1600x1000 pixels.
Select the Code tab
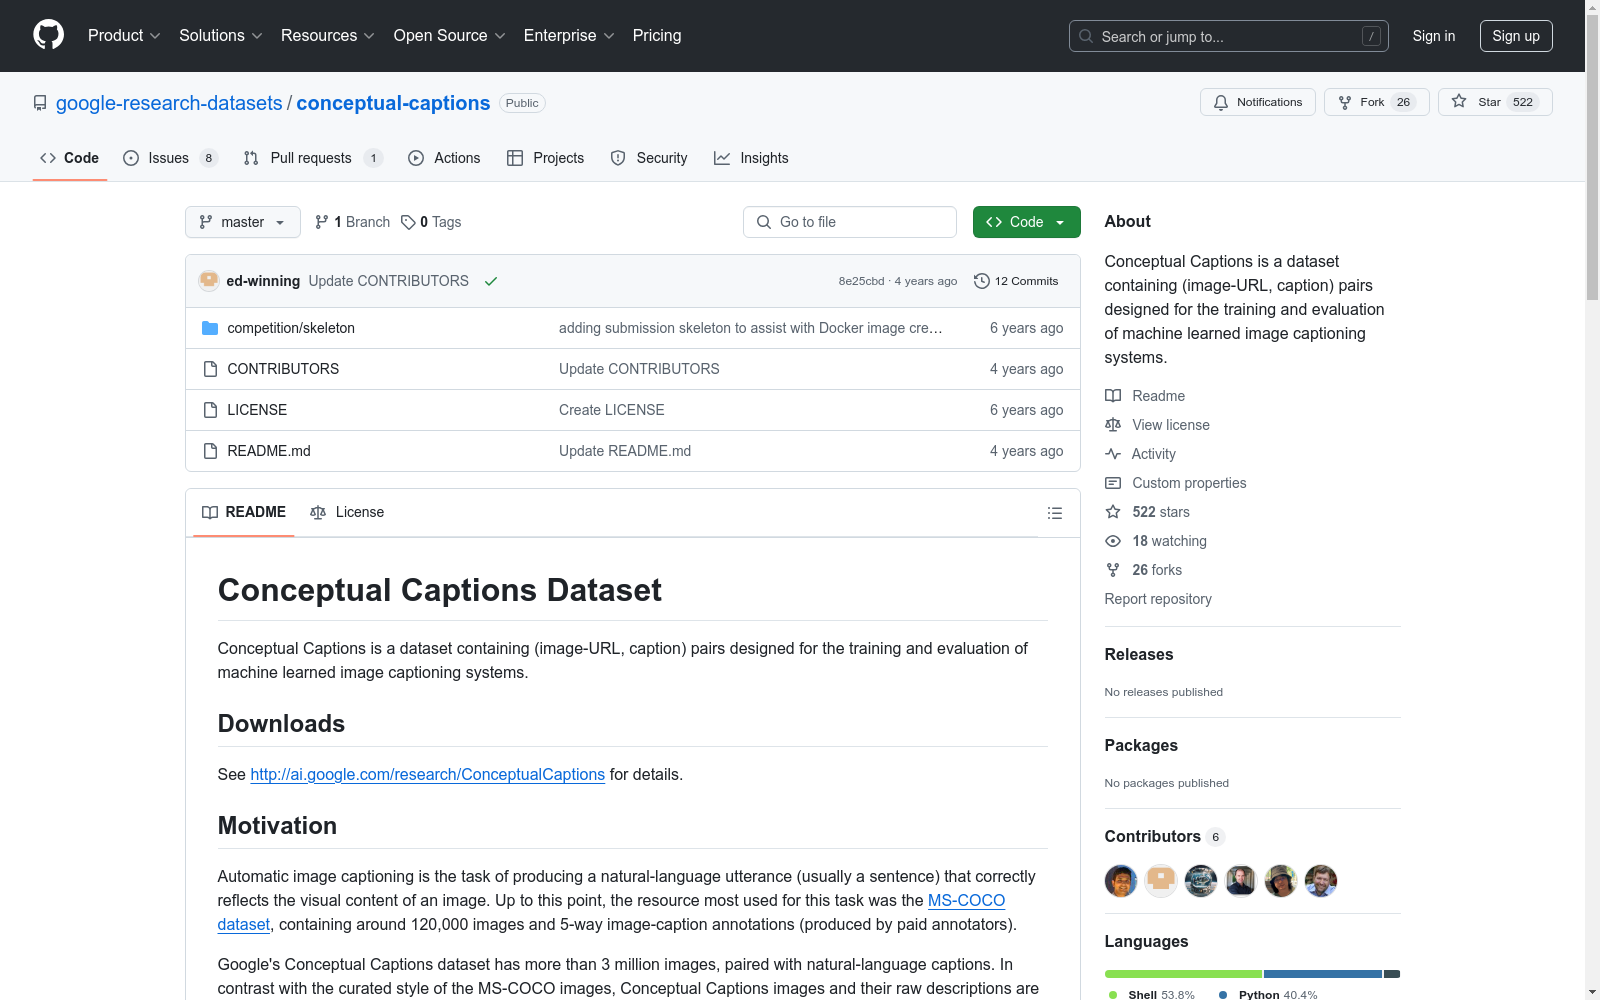coord(70,158)
